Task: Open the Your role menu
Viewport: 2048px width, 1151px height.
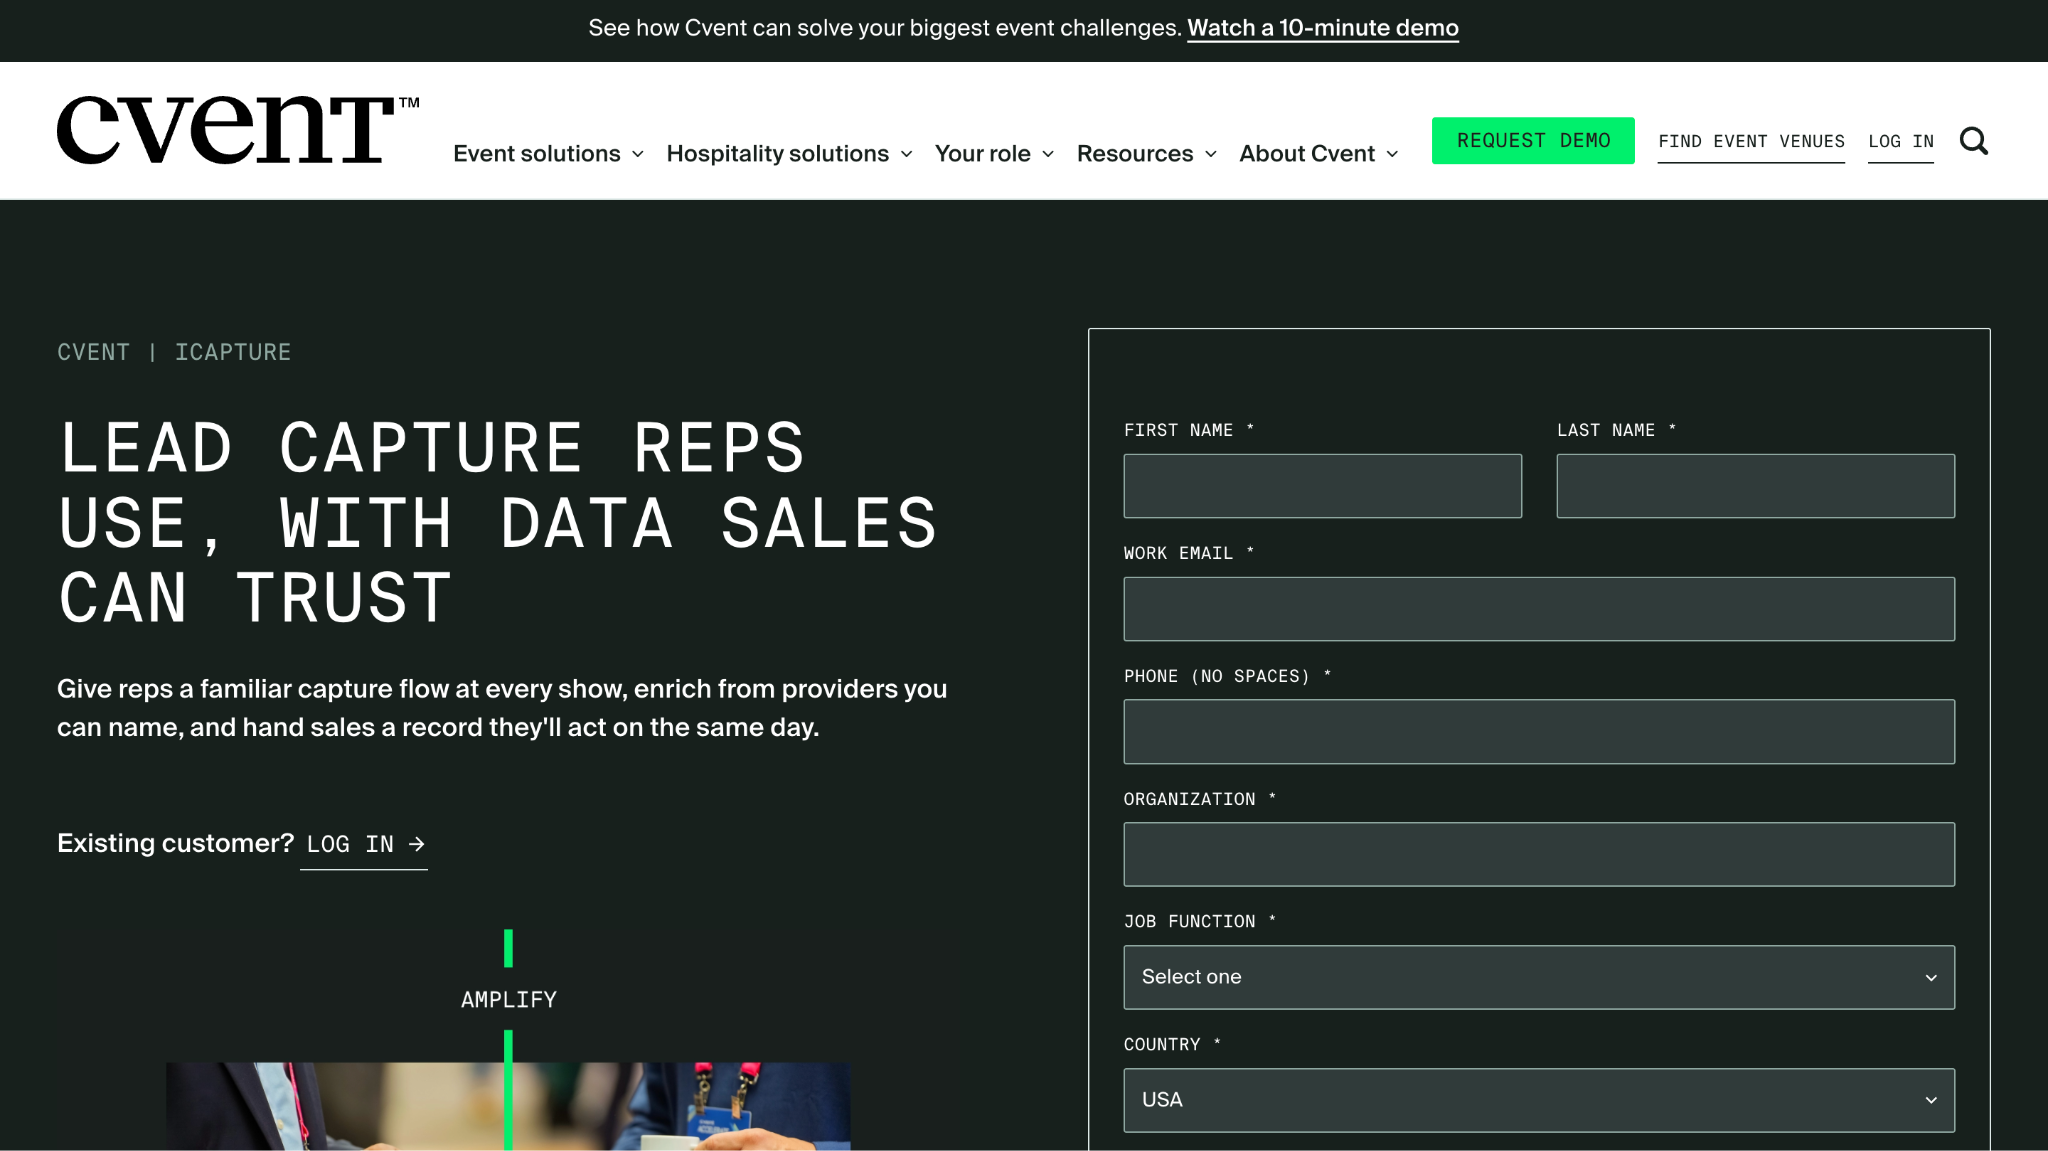Action: click(x=994, y=153)
